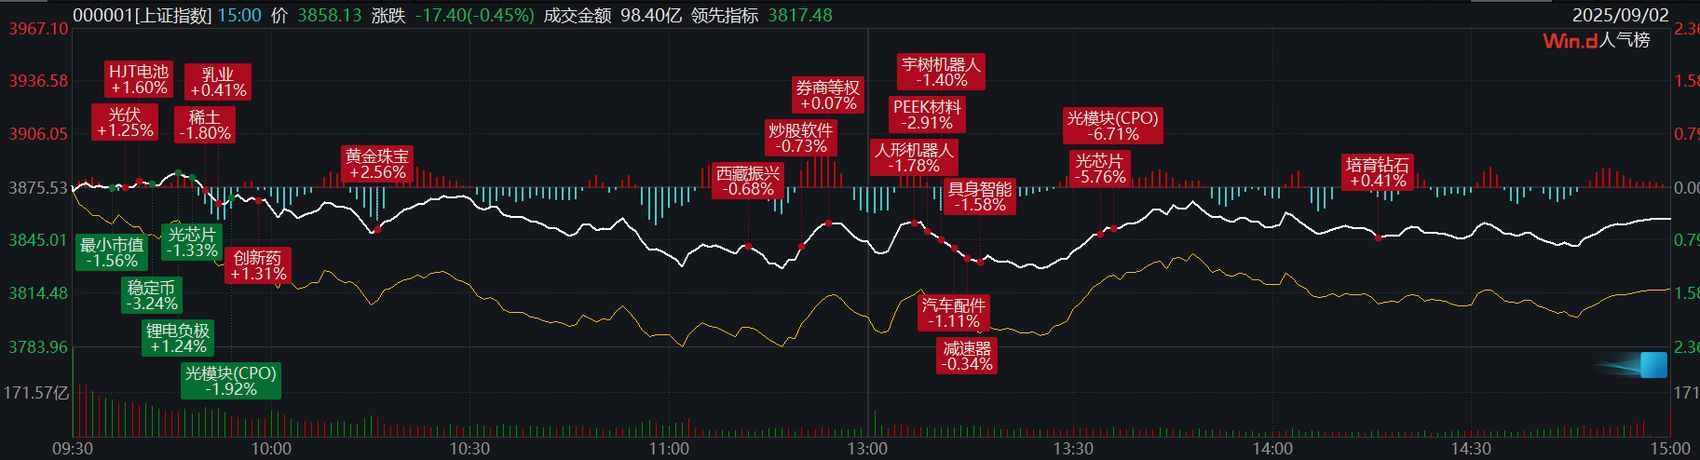Click the red 光模块(CPO) -6.71% tag
This screenshot has height=460, width=1700.
click(1113, 126)
